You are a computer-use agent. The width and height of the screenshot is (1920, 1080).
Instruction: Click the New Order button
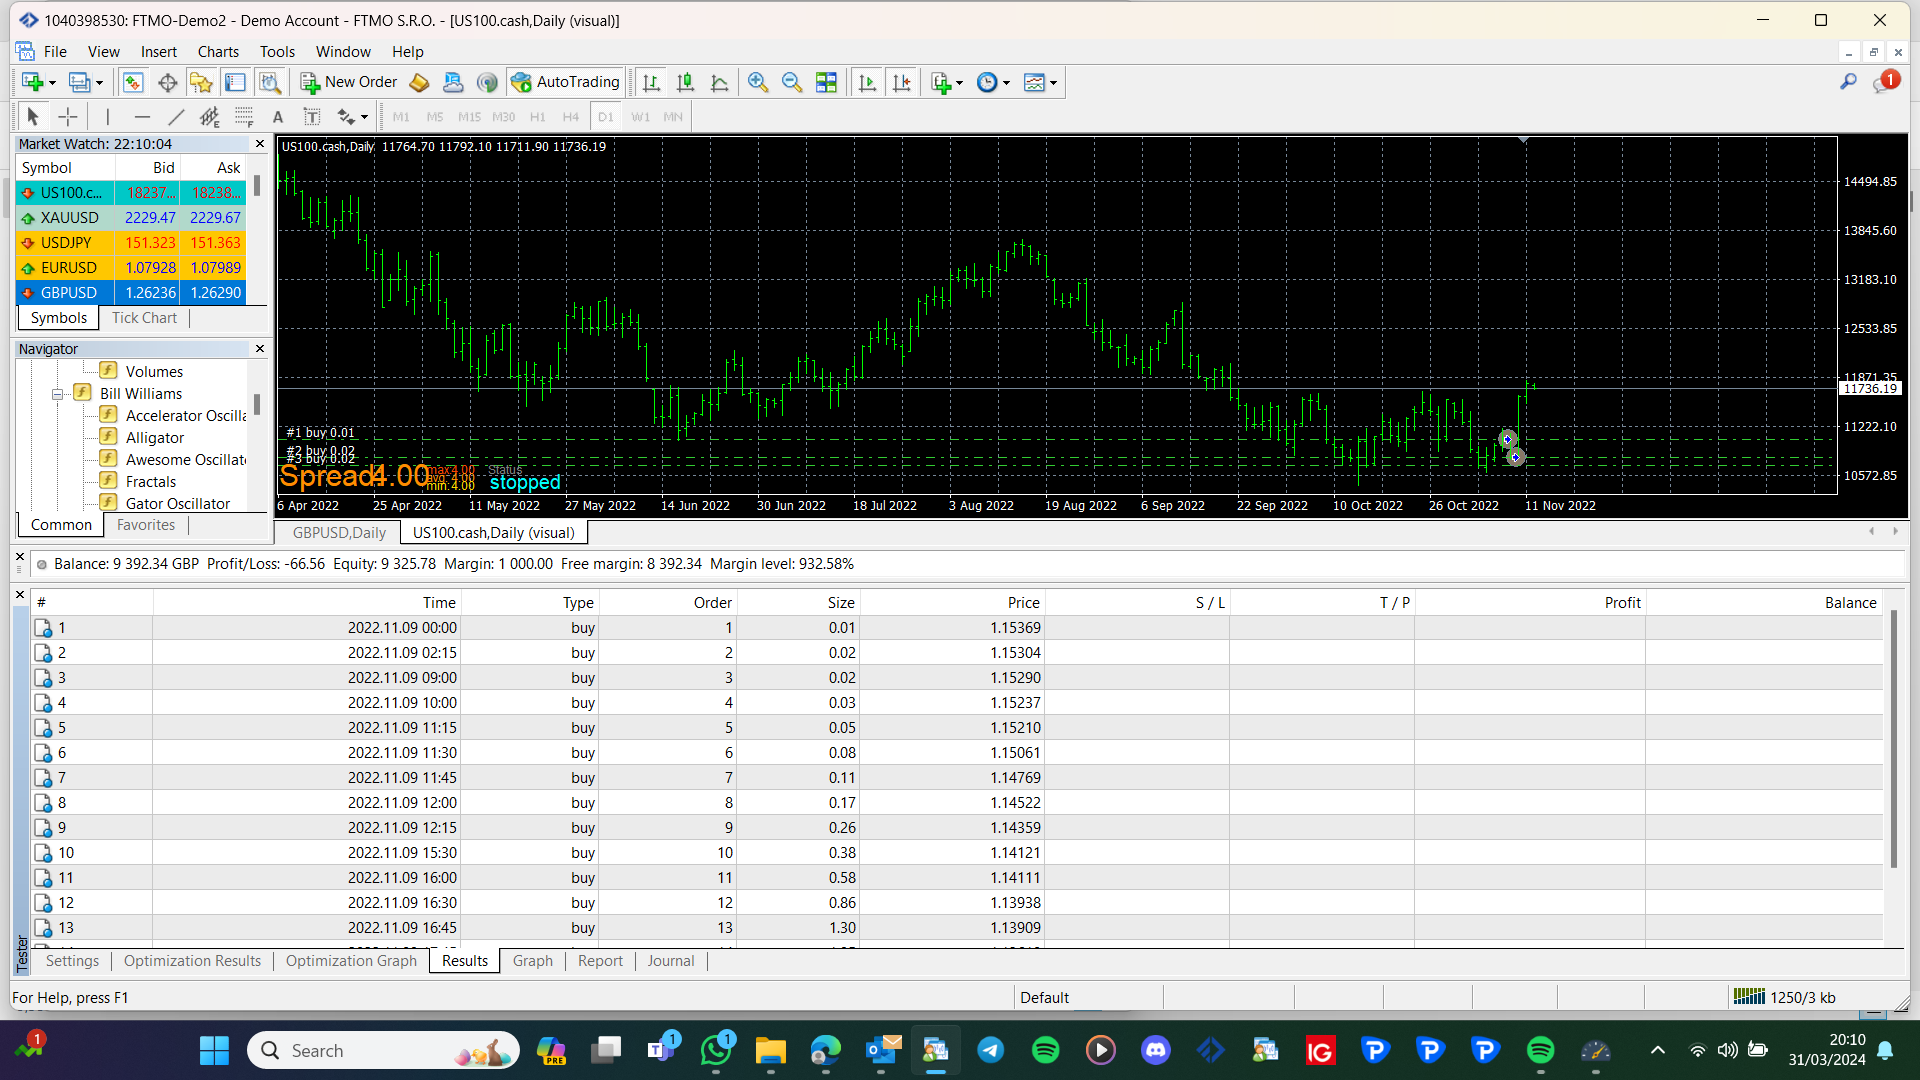[349, 83]
